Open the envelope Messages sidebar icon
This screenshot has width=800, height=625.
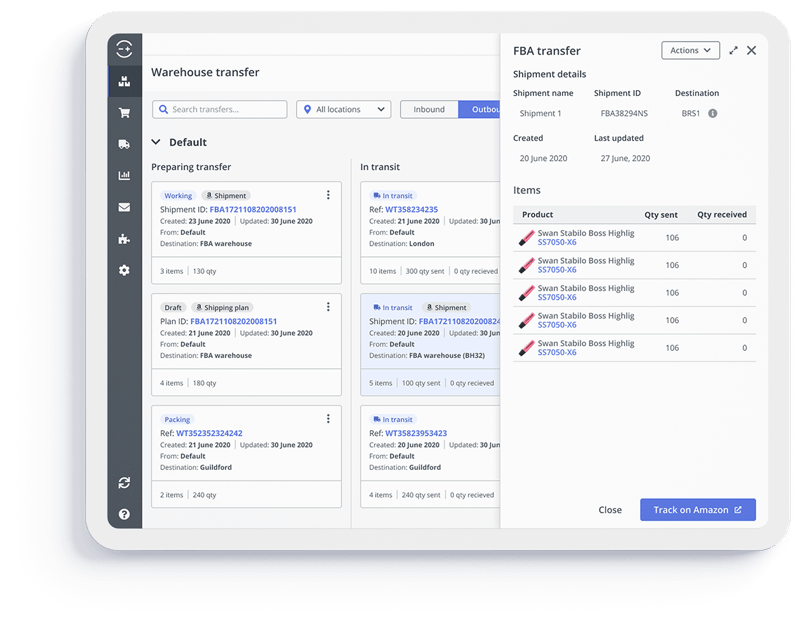click(124, 207)
